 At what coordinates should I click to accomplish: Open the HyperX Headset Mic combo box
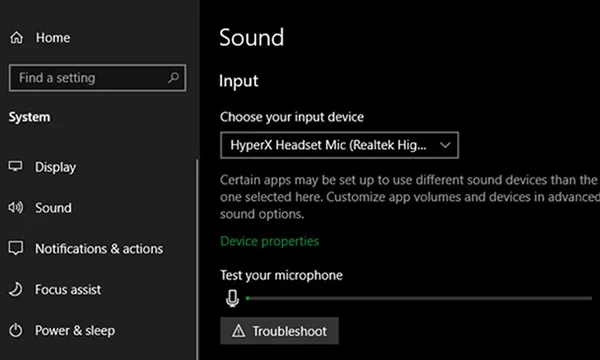pyautogui.click(x=339, y=145)
